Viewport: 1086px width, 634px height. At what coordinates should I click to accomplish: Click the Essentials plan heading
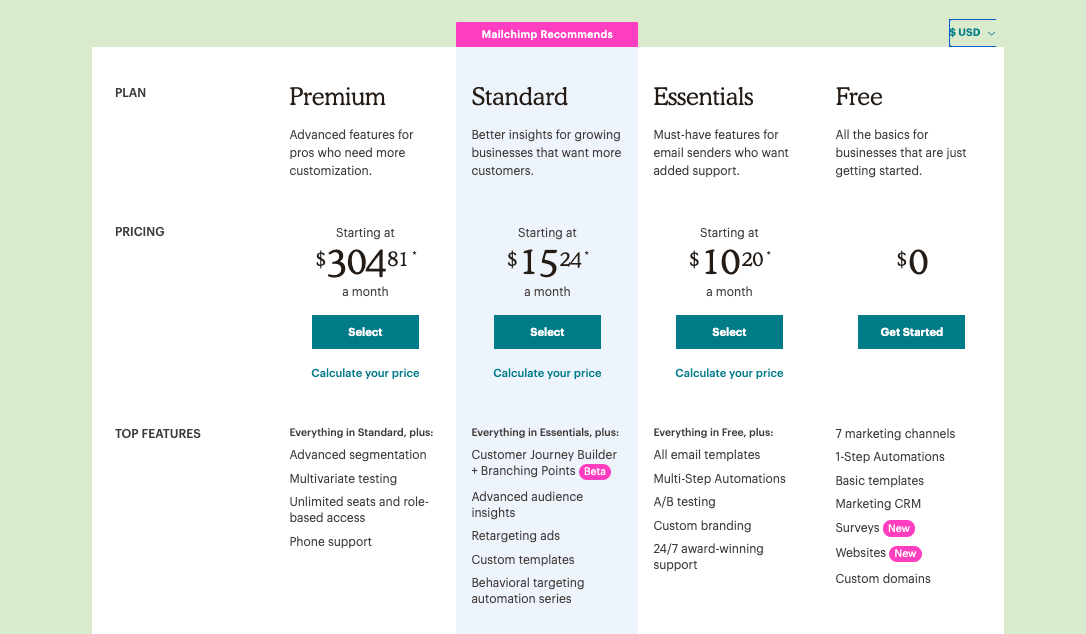(x=703, y=97)
